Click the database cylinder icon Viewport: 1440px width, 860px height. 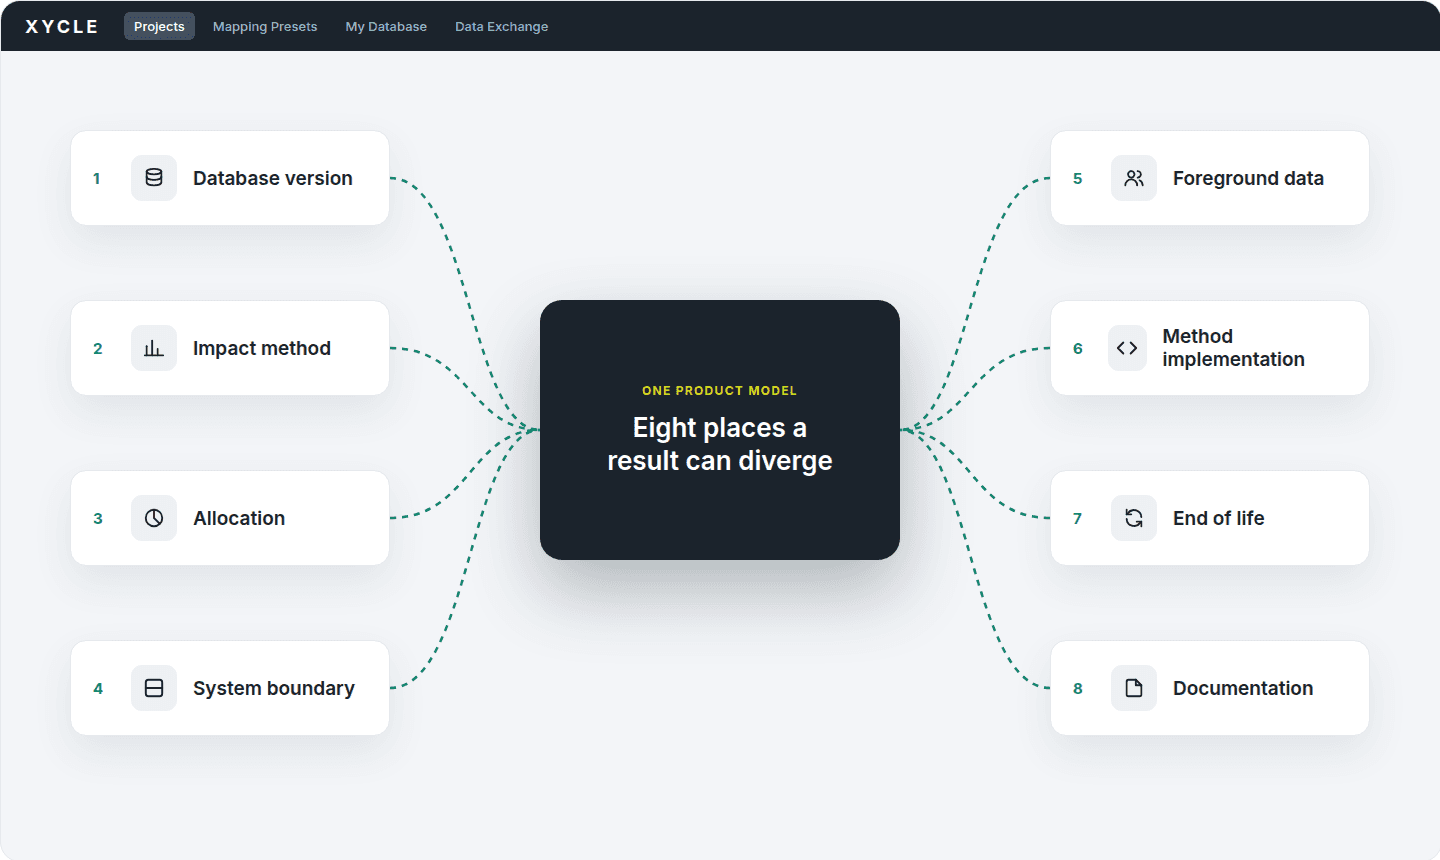(x=154, y=178)
